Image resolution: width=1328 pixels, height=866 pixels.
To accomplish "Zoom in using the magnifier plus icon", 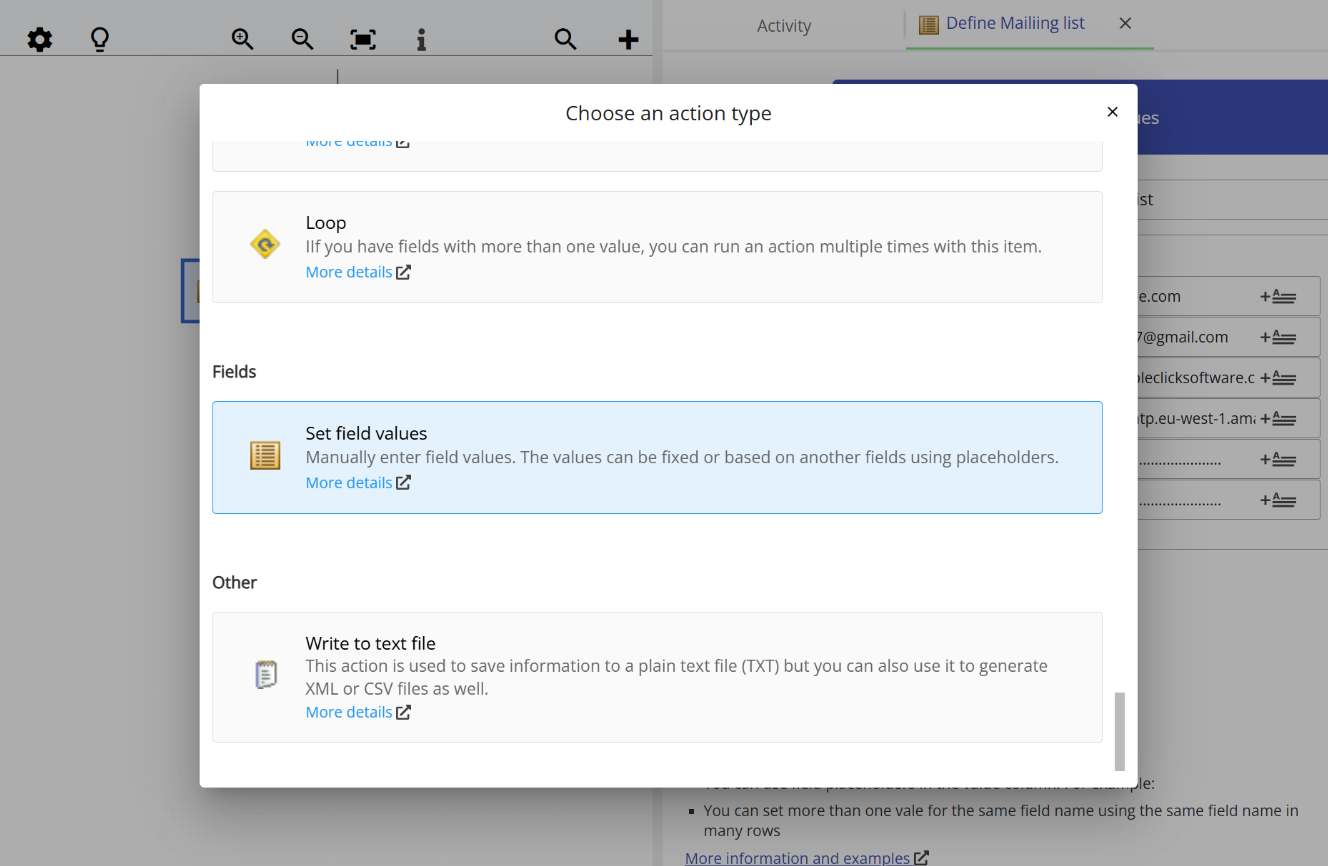I will click(241, 39).
